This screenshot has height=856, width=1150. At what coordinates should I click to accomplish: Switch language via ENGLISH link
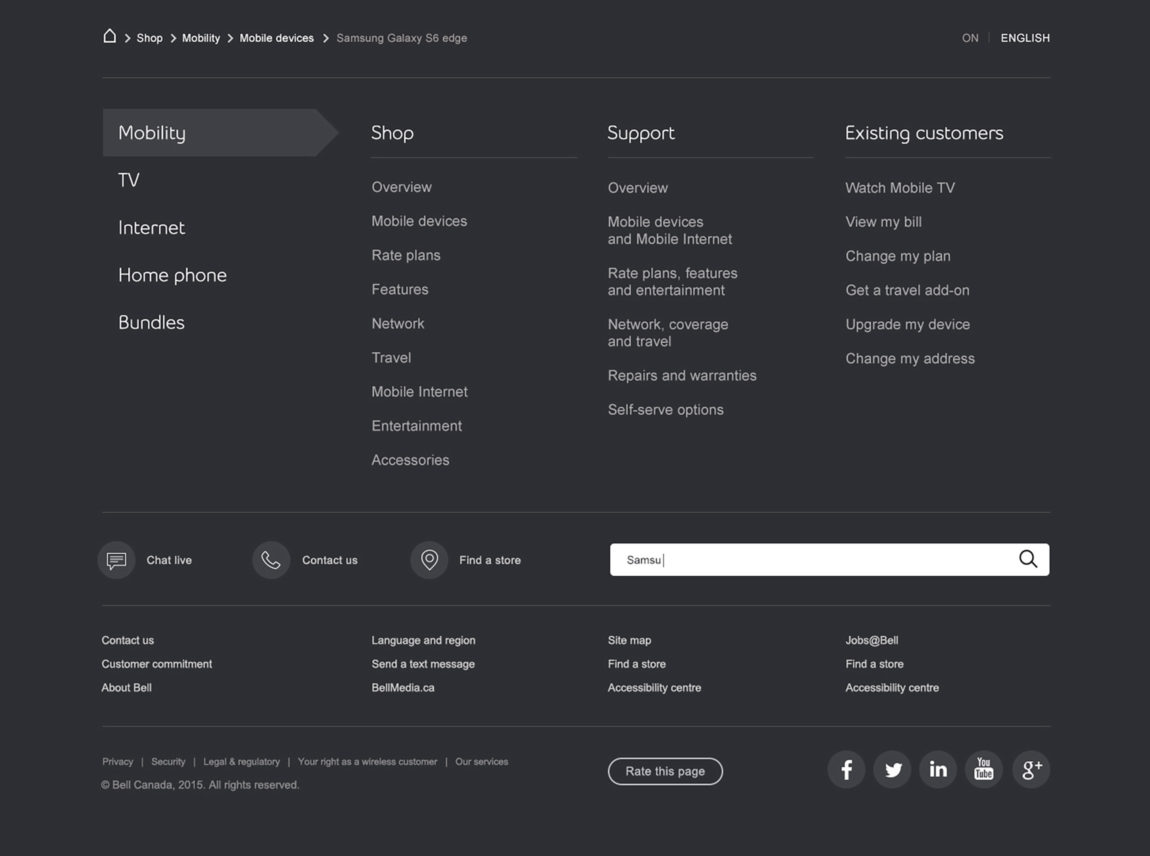pyautogui.click(x=1025, y=38)
